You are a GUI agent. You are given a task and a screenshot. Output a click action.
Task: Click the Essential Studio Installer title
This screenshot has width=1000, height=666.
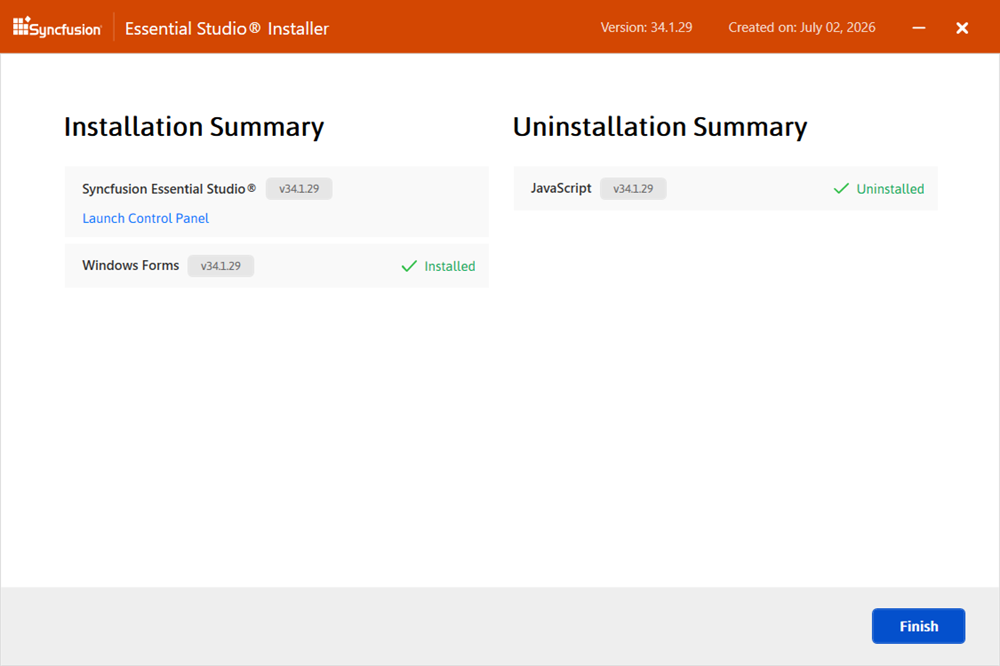[x=226, y=28]
